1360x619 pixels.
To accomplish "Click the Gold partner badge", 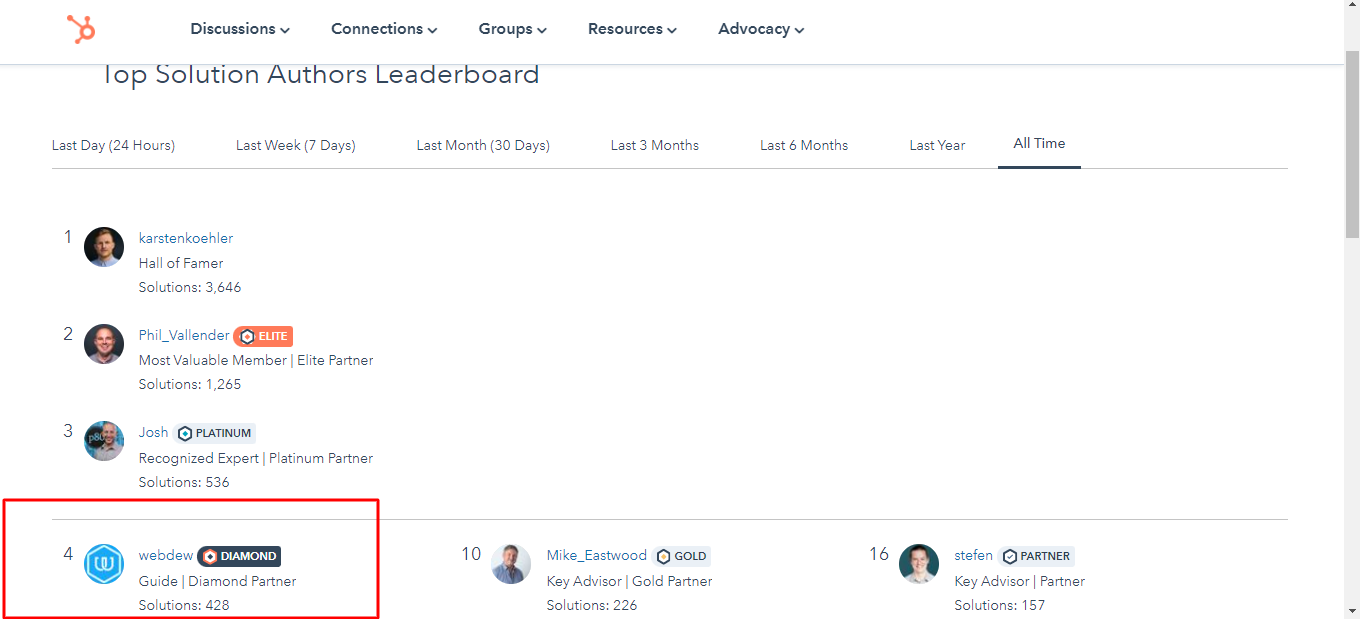I will 681,556.
